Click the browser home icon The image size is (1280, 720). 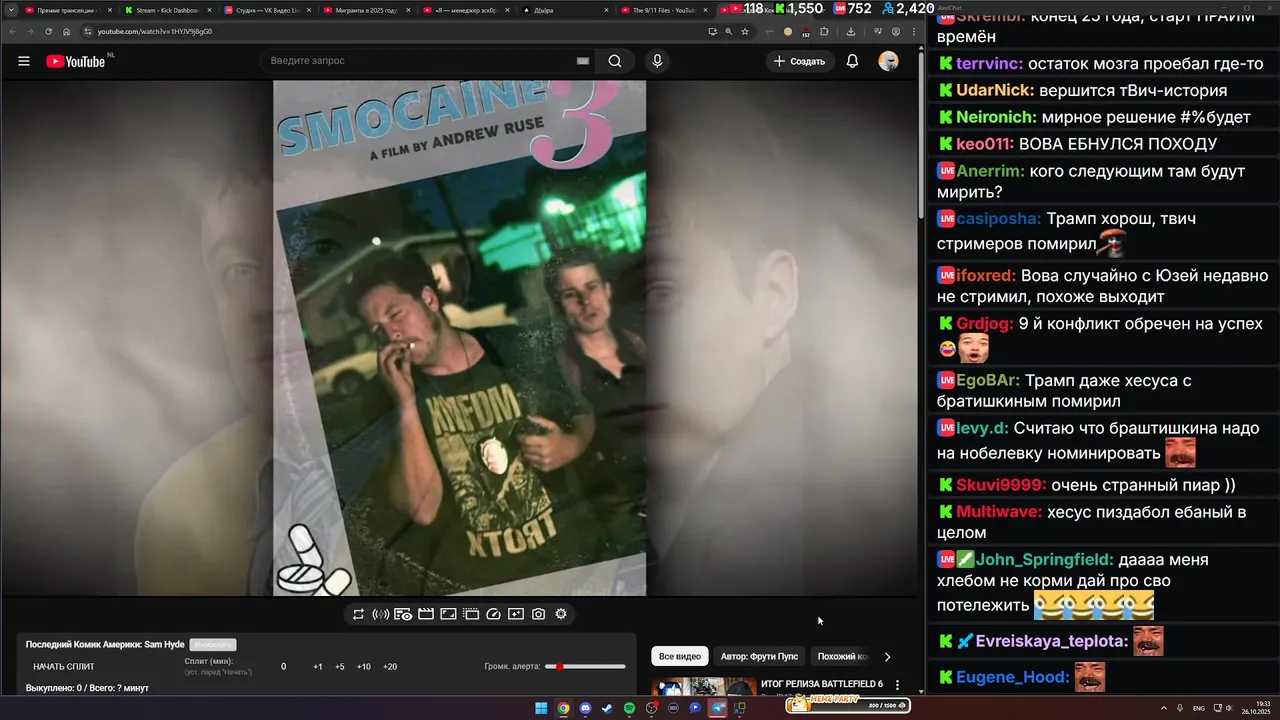(x=67, y=31)
